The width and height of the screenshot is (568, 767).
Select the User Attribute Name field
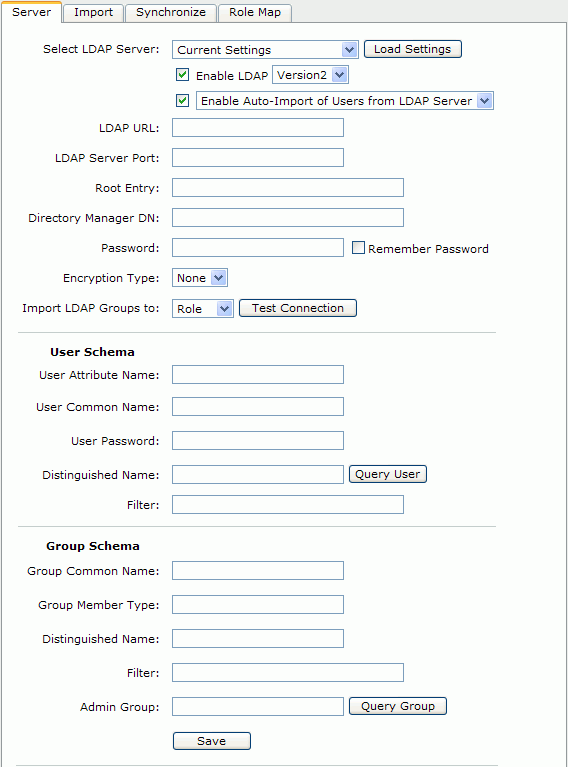[258, 375]
